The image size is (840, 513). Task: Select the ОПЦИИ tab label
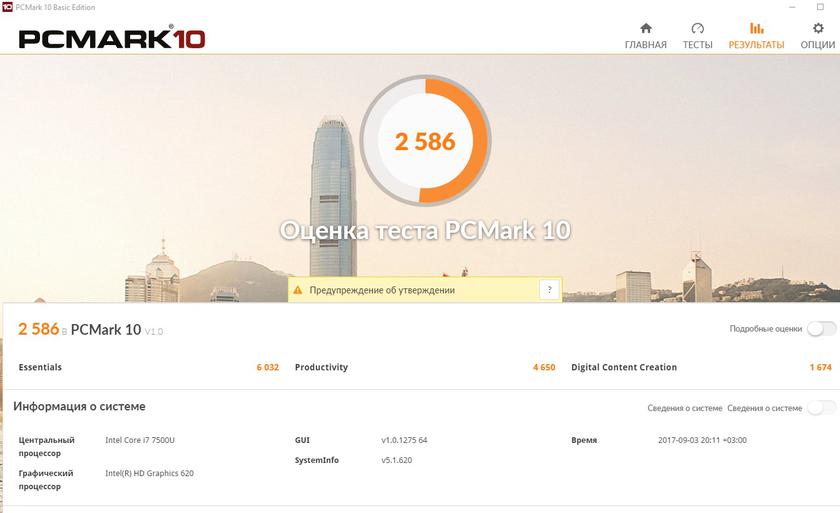click(x=818, y=45)
